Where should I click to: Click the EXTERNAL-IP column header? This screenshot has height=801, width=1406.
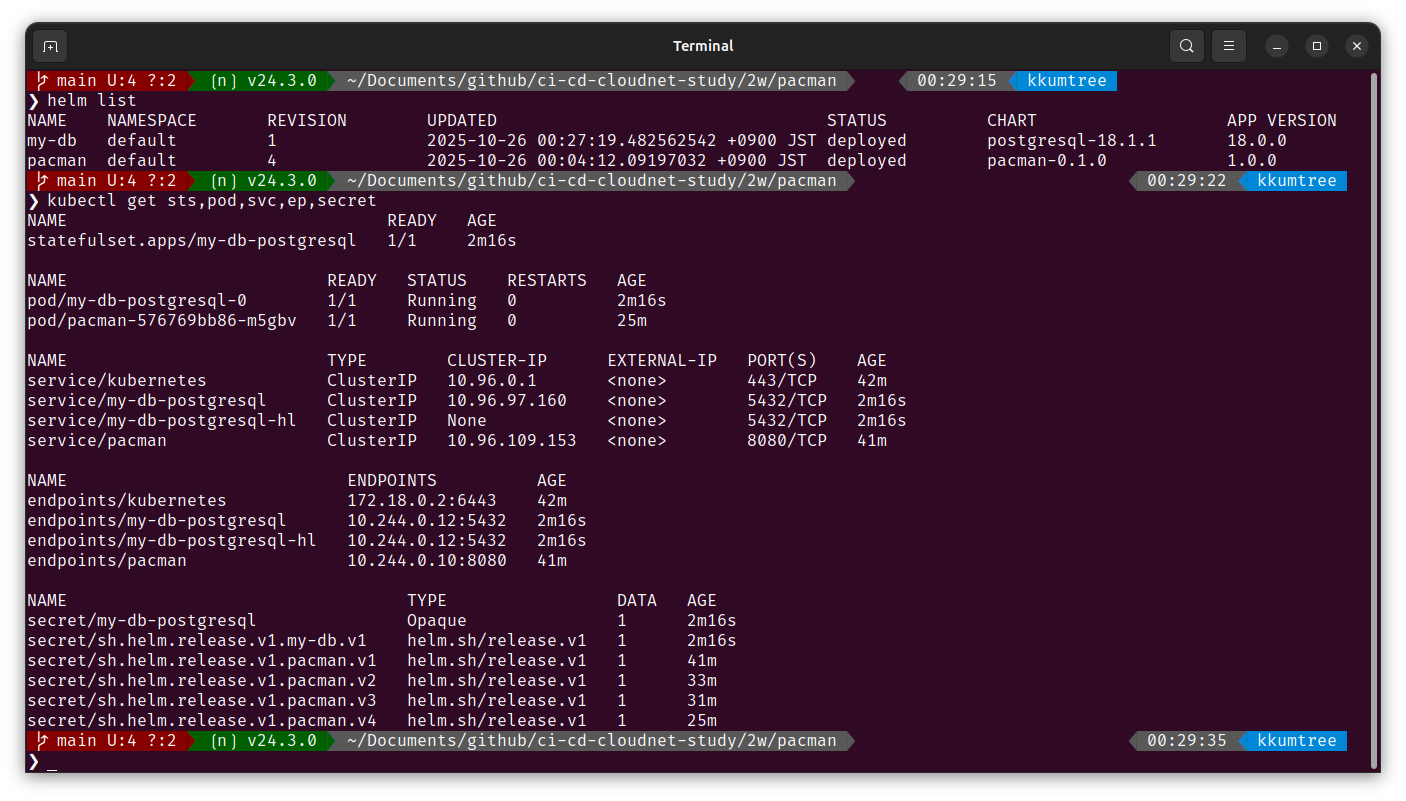(x=662, y=360)
